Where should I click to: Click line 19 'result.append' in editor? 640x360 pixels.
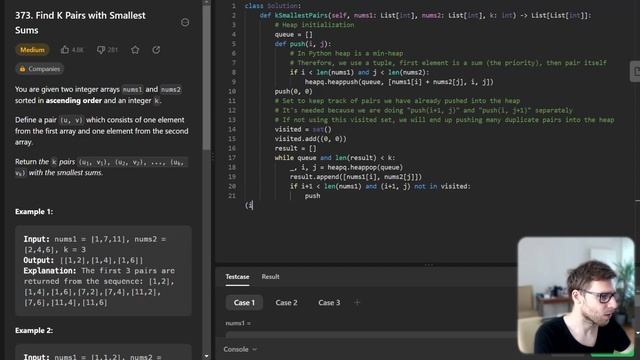(356, 177)
